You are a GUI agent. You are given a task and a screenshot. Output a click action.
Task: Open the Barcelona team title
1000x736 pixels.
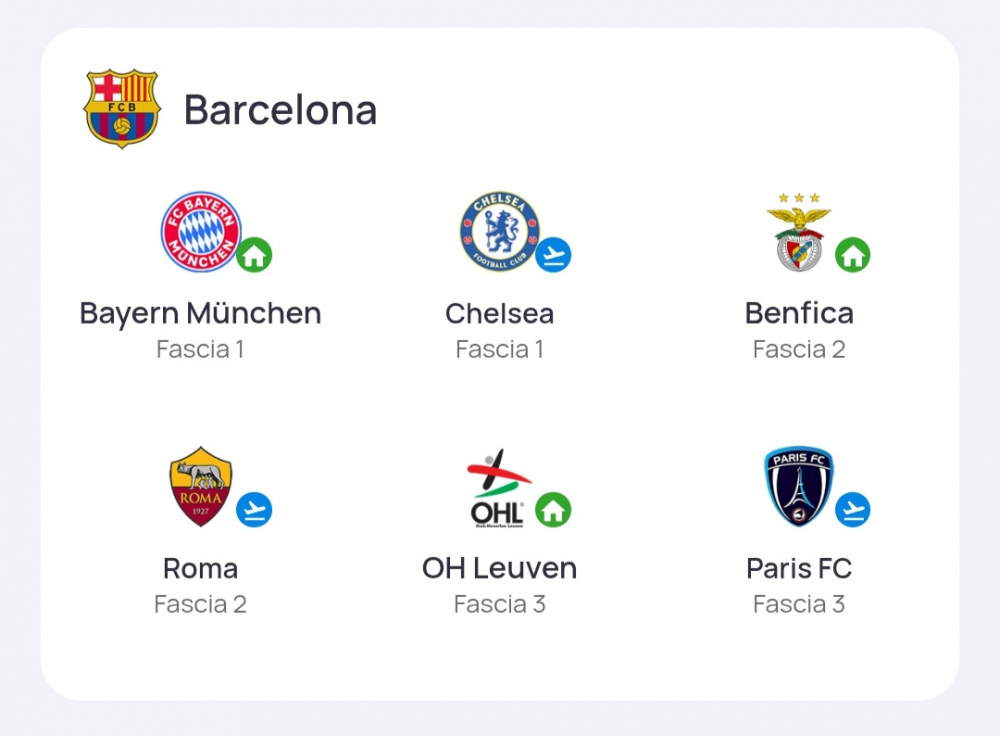tap(281, 110)
